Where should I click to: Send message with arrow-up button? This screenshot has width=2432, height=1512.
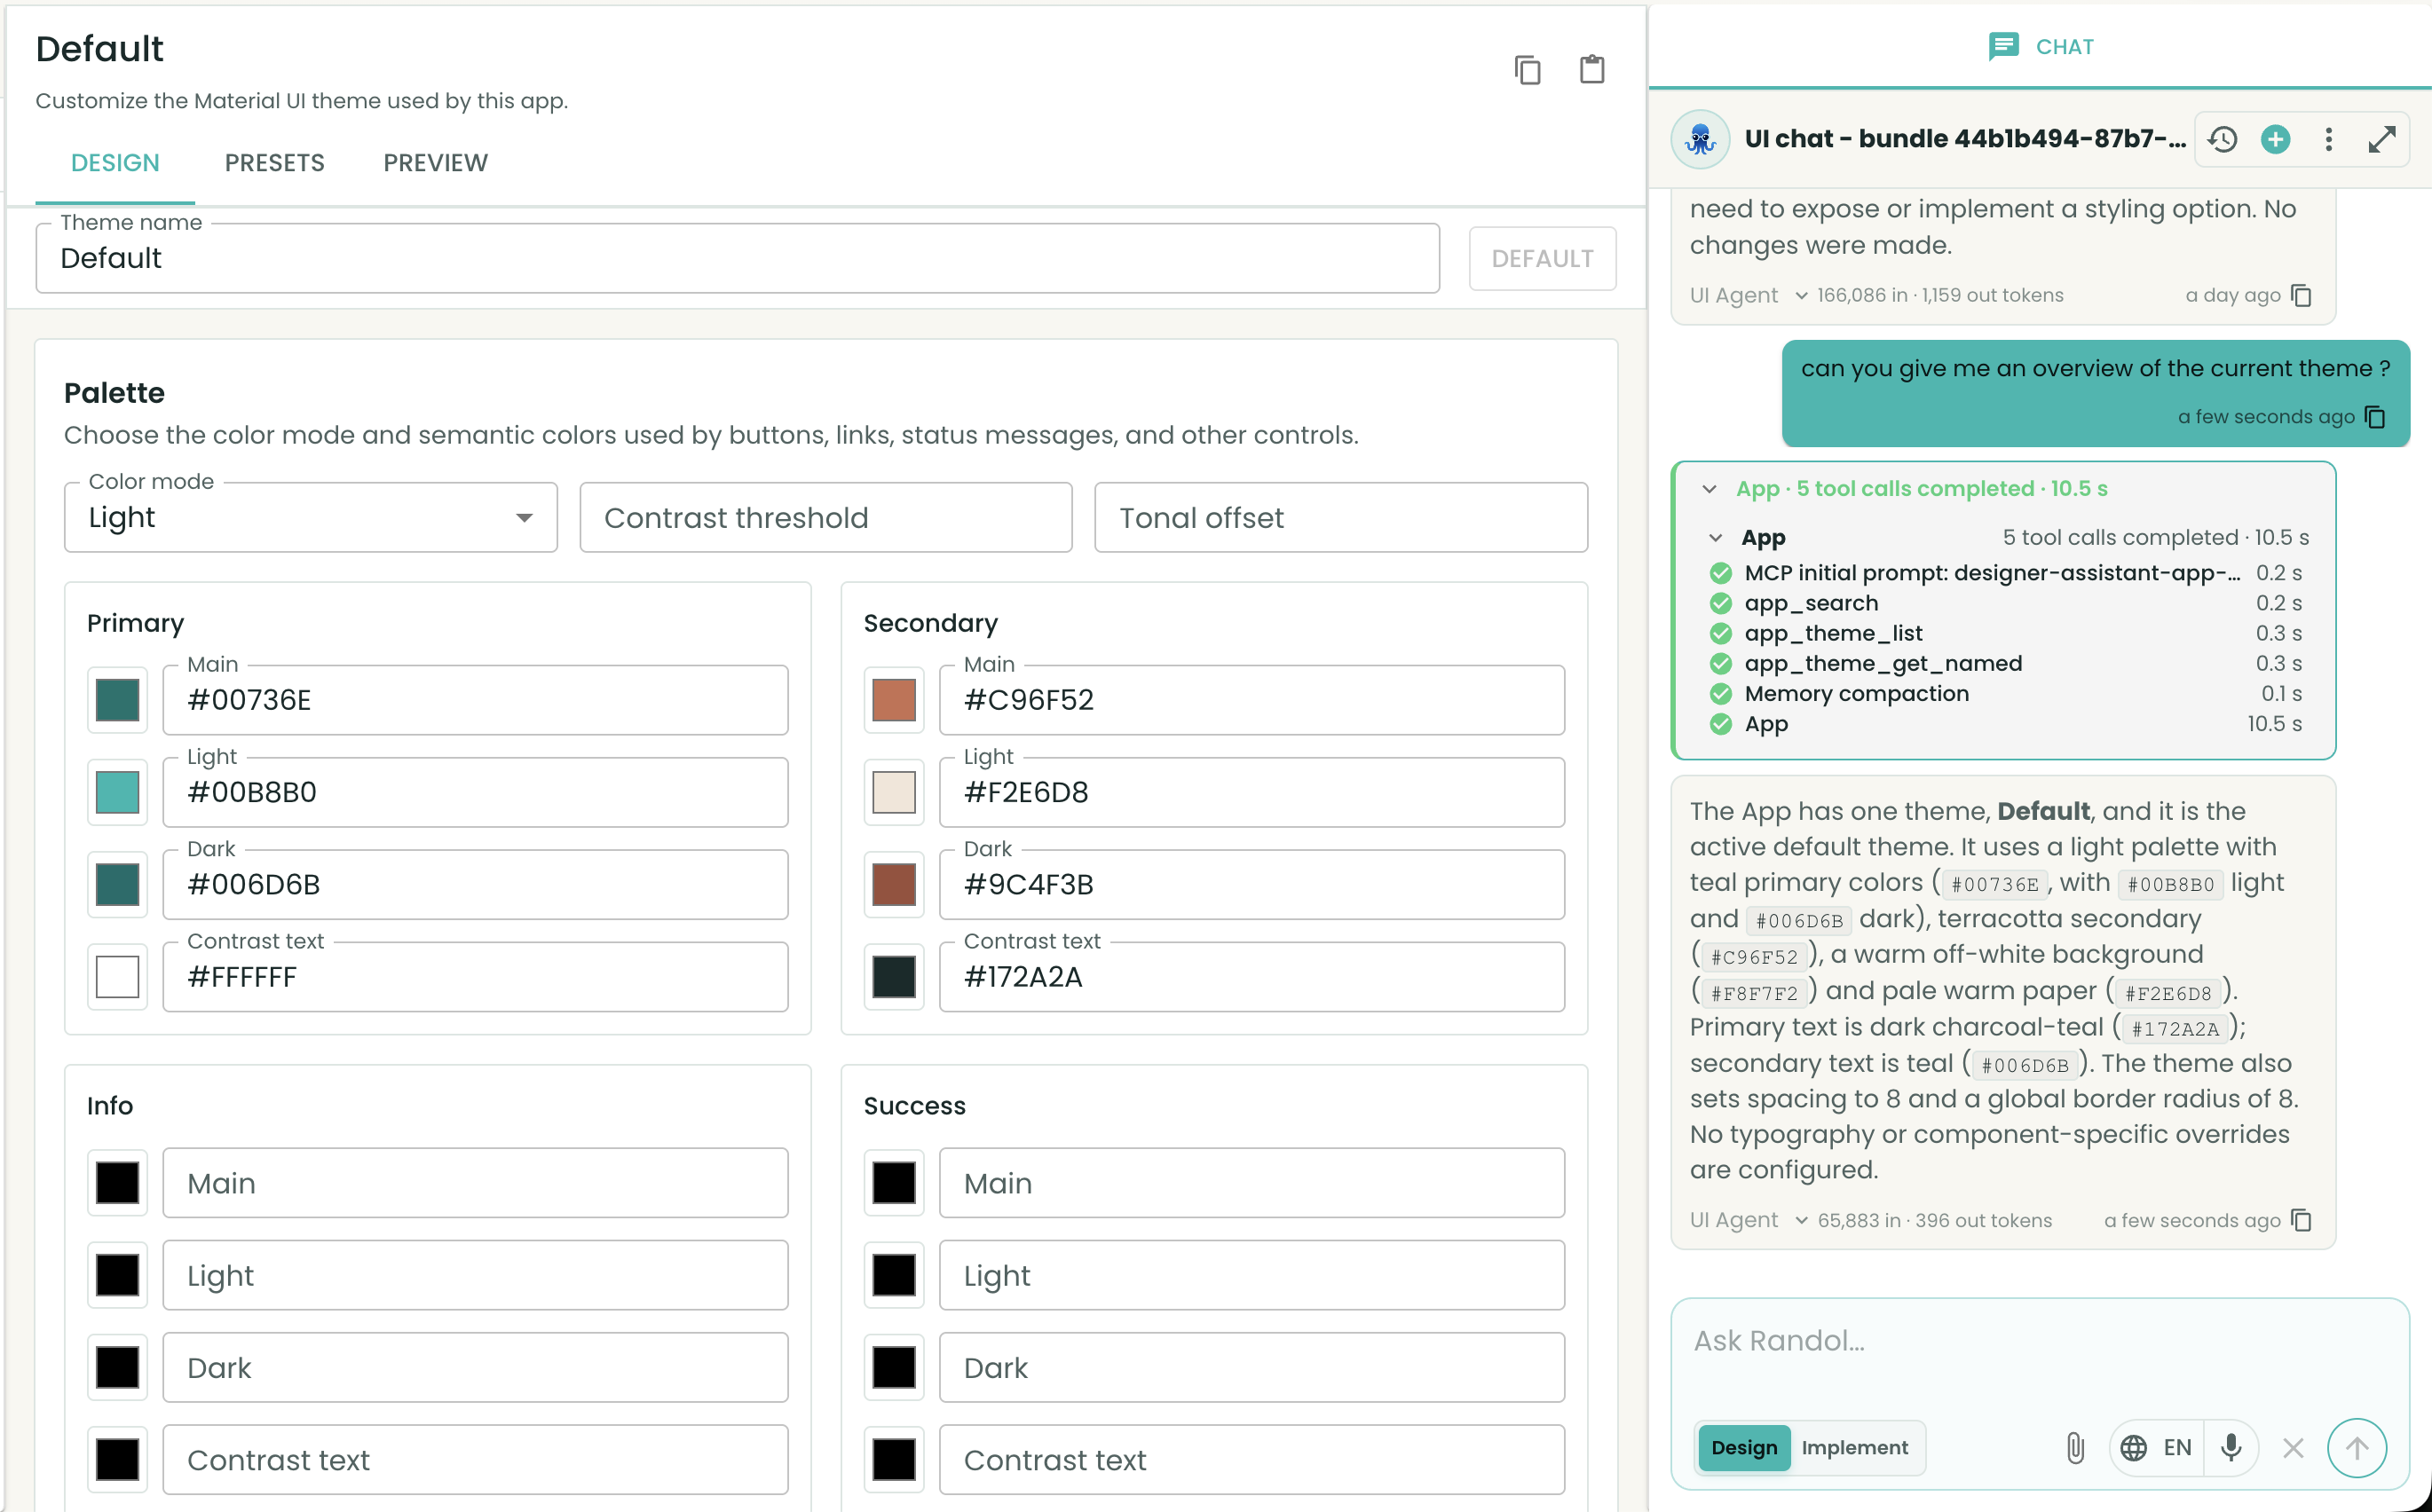click(2357, 1447)
